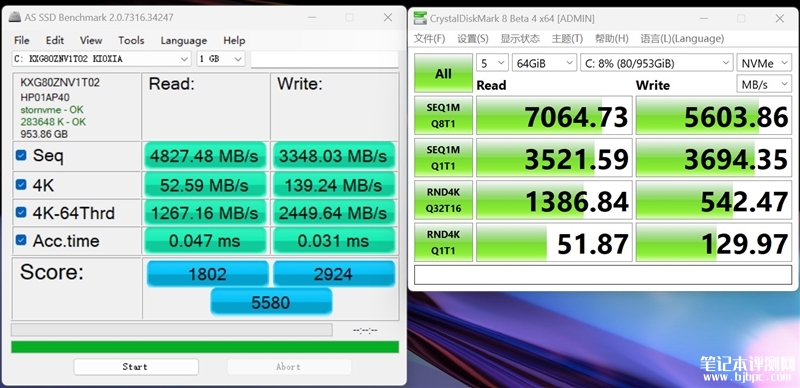
Task: Click the CrystalDiskMark title bar icon
Action: [x=419, y=18]
